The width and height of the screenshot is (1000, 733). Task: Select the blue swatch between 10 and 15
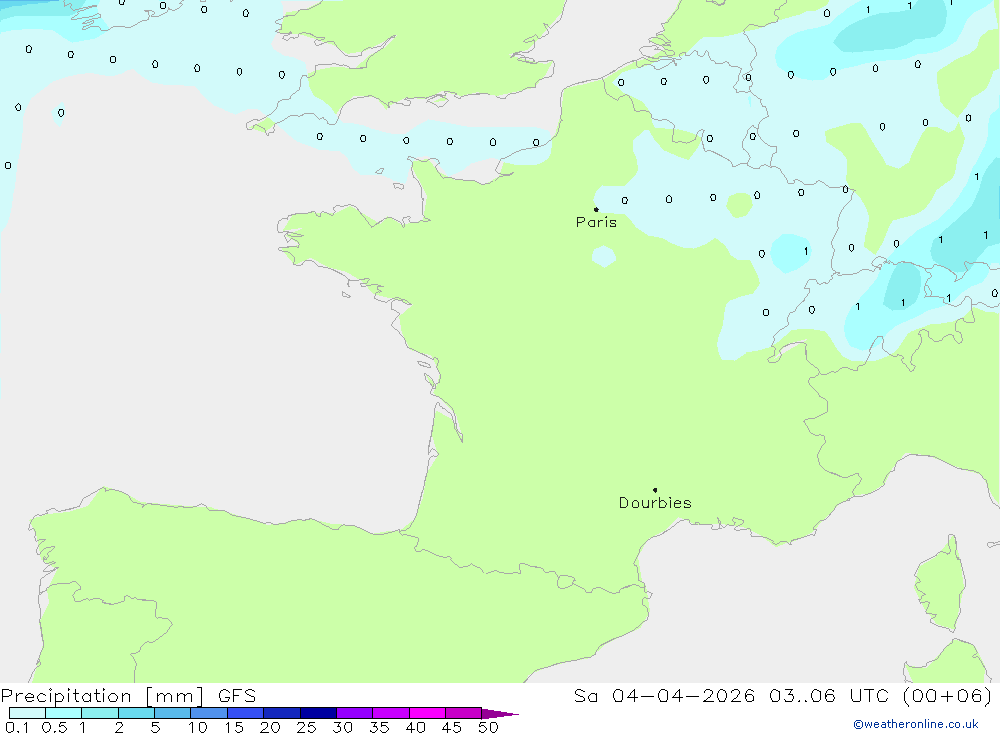click(209, 713)
